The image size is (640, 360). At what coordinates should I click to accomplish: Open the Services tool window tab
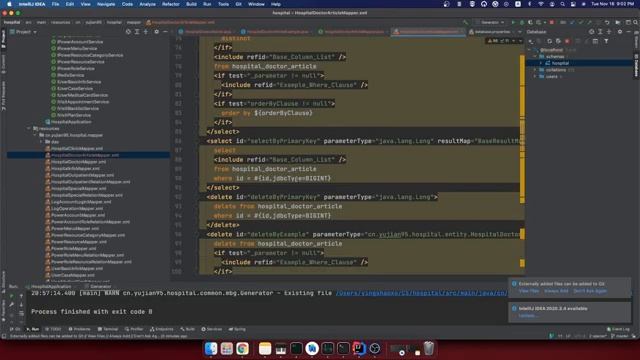click(212, 329)
